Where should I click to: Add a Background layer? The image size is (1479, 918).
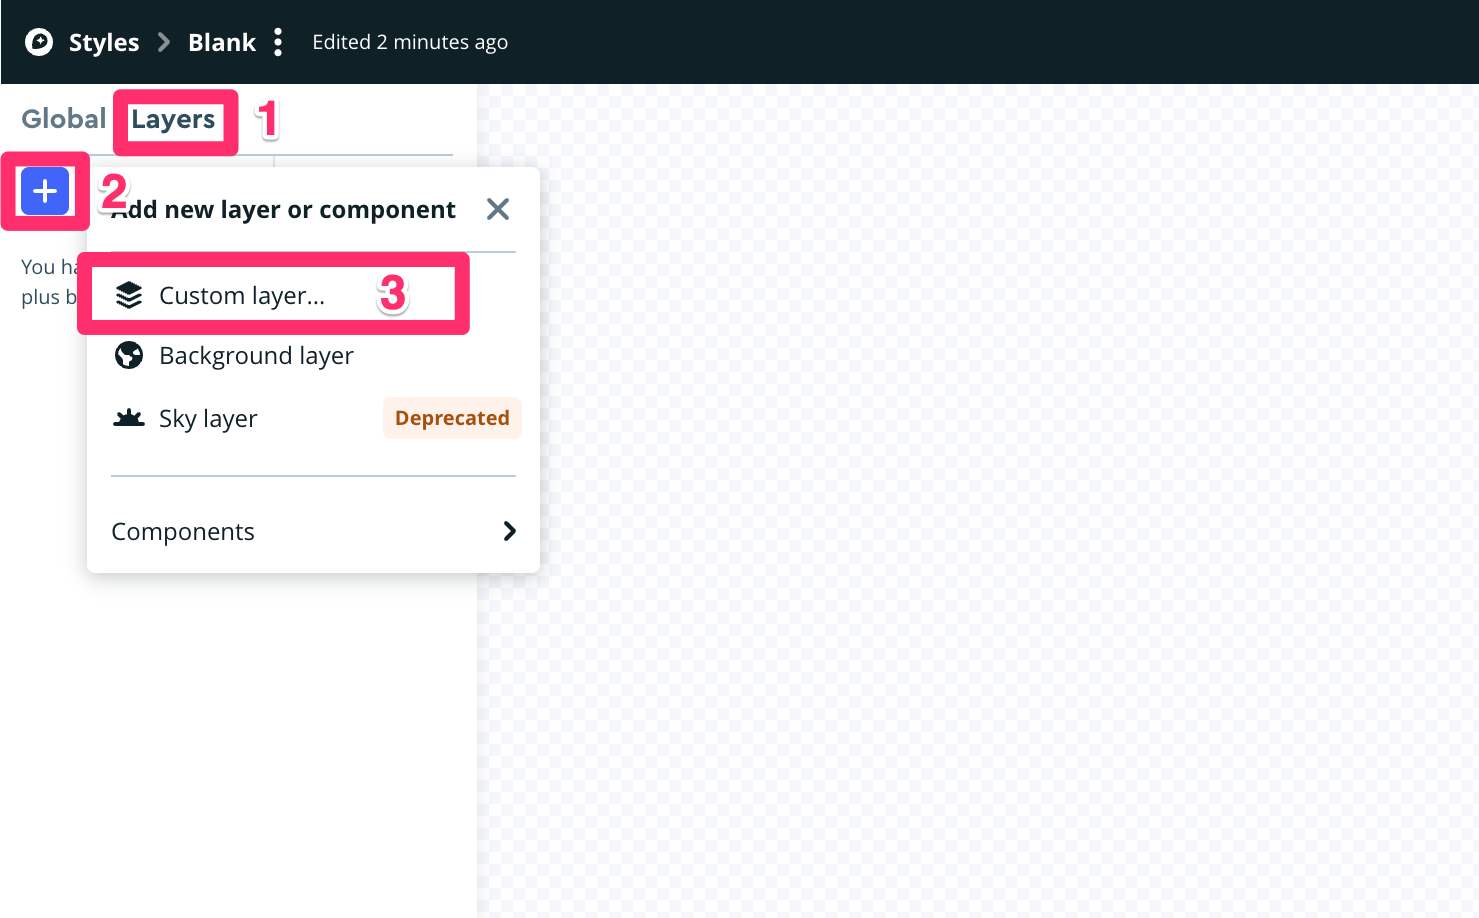(256, 356)
